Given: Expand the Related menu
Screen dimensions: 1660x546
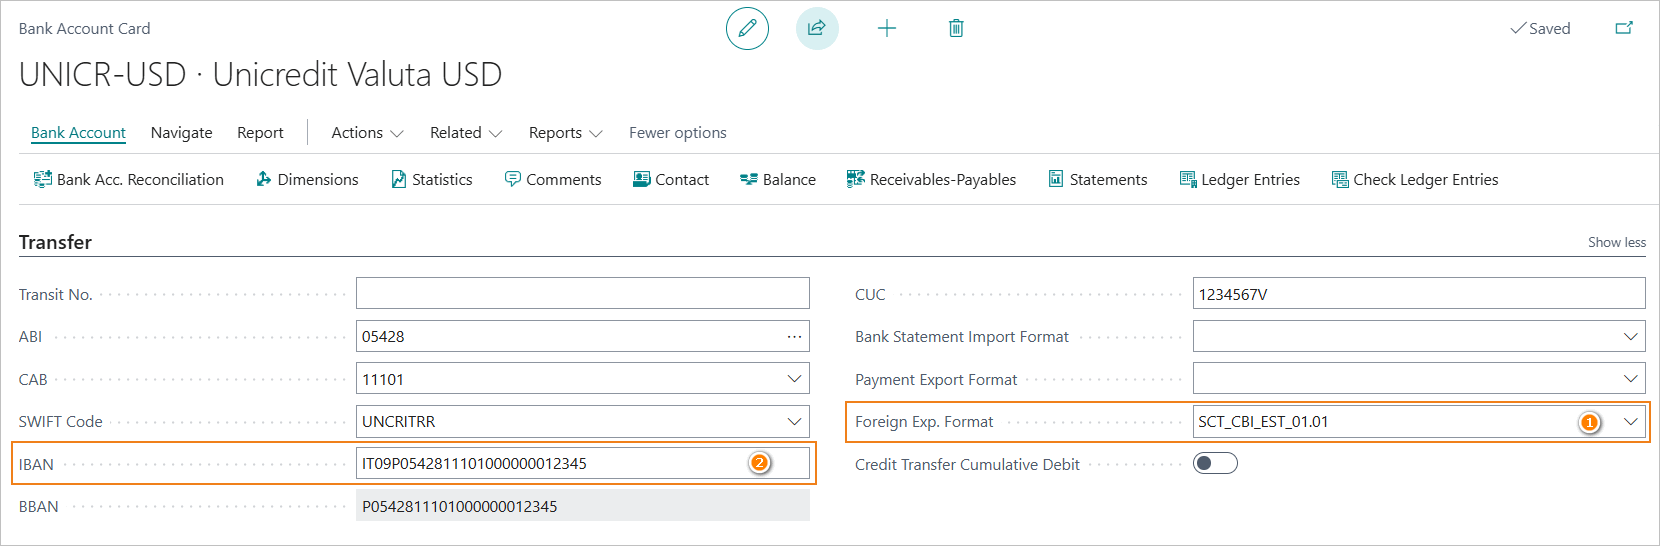Looking at the screenshot, I should (x=466, y=133).
